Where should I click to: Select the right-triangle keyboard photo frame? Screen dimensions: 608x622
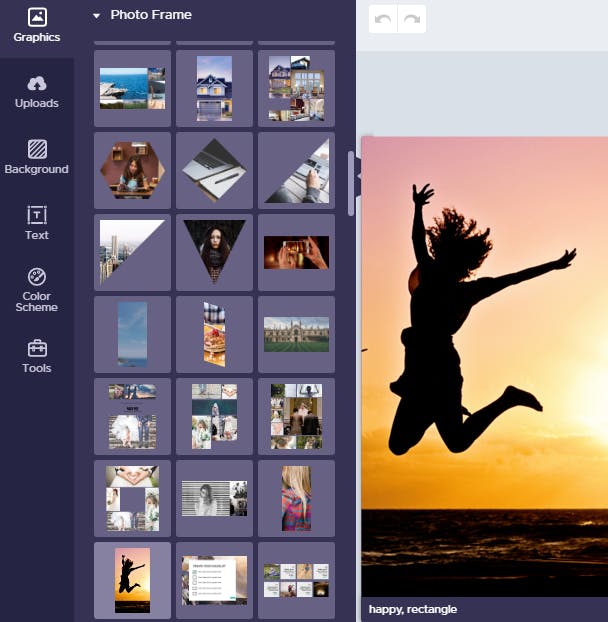(x=296, y=170)
